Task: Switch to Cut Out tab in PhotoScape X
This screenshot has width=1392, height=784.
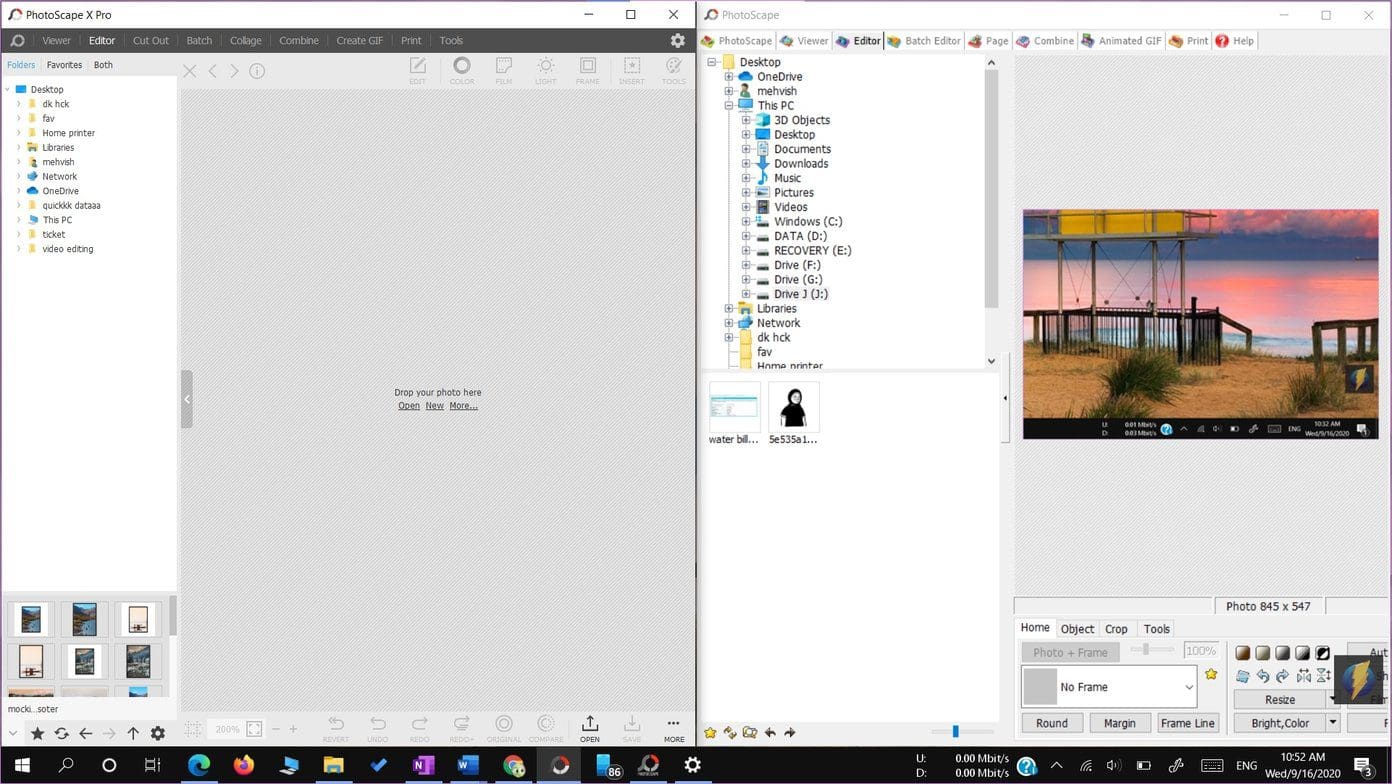Action: pos(151,41)
